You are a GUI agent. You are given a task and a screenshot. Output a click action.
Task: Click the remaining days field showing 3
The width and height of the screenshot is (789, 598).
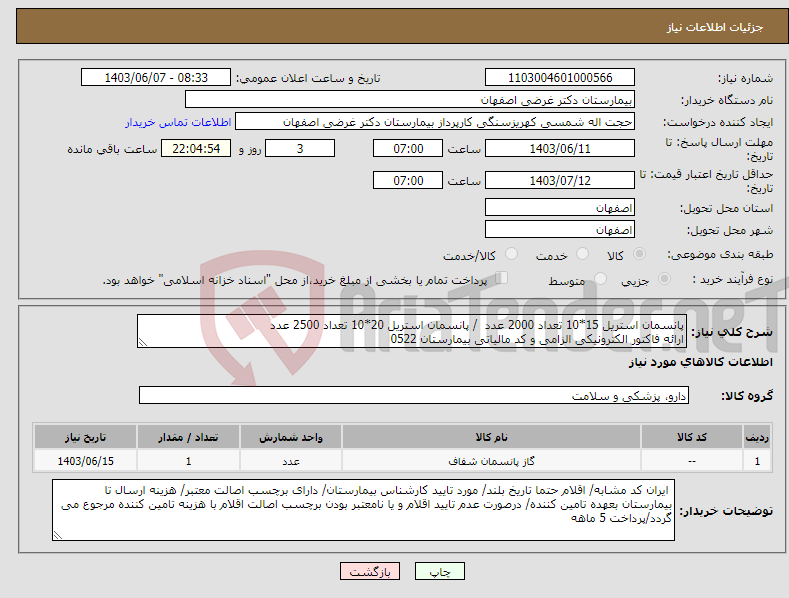click(x=300, y=148)
